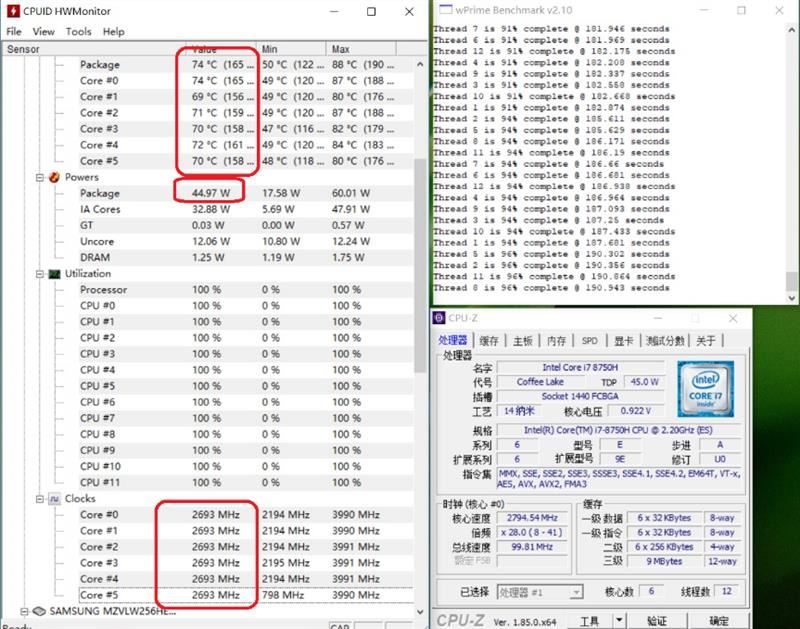Click the Powers section label
The width and height of the screenshot is (800, 629).
point(82,177)
